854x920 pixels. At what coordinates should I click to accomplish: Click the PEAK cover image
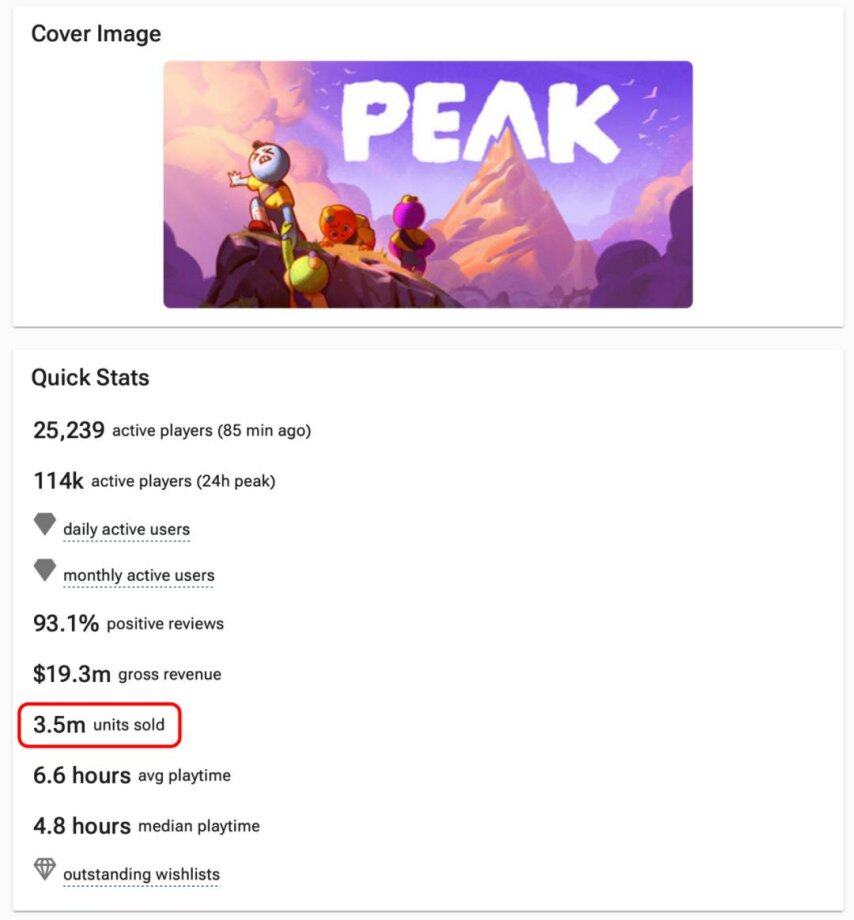(428, 184)
